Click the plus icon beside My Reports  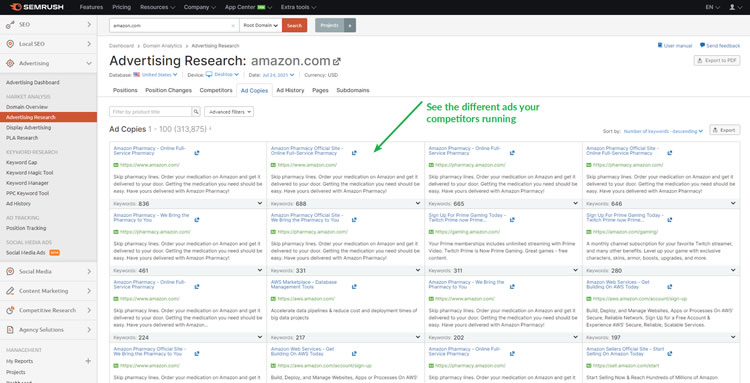88,361
